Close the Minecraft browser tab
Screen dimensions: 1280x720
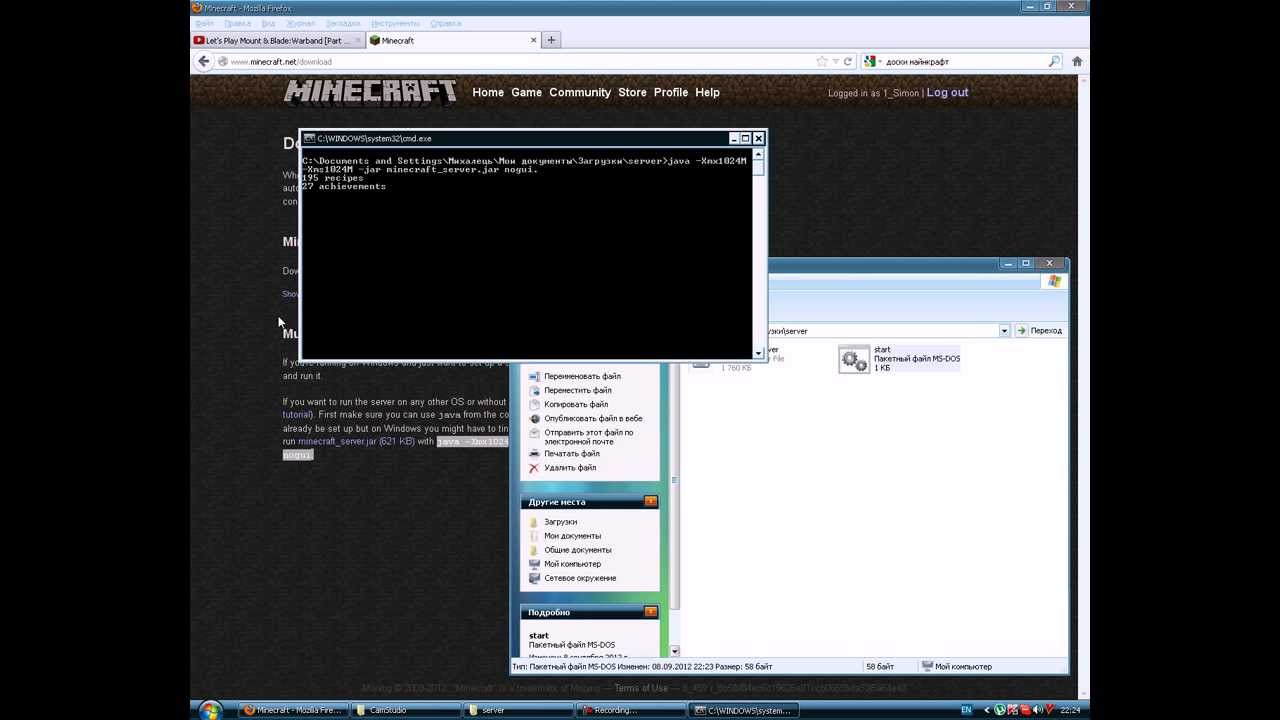click(533, 40)
